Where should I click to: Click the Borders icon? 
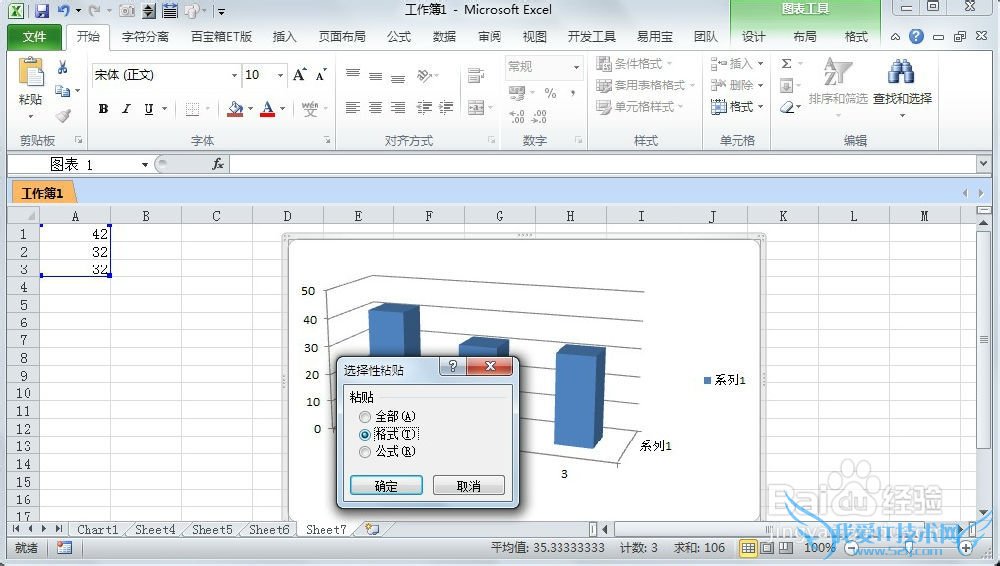coord(192,109)
